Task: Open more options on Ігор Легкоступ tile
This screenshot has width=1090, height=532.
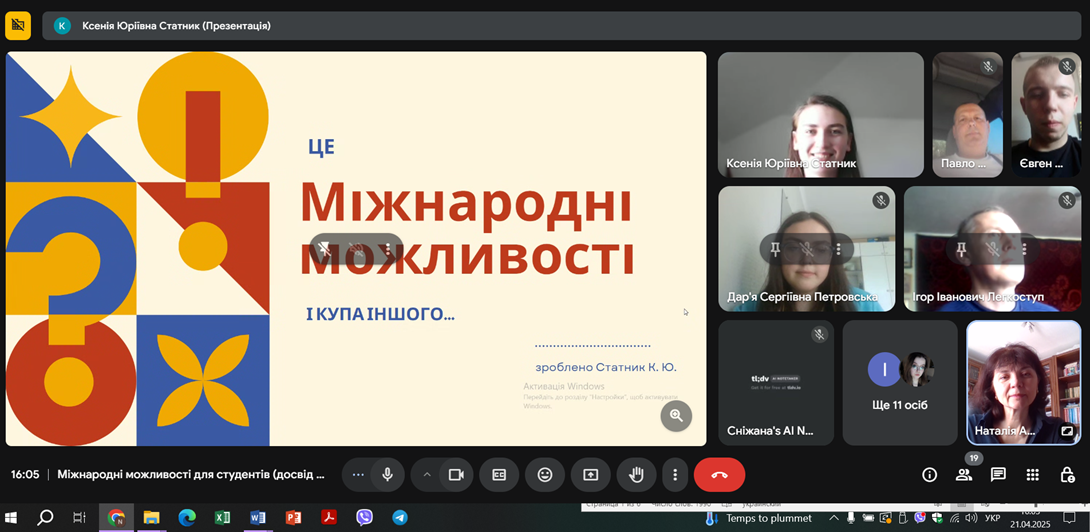Action: coord(1025,249)
